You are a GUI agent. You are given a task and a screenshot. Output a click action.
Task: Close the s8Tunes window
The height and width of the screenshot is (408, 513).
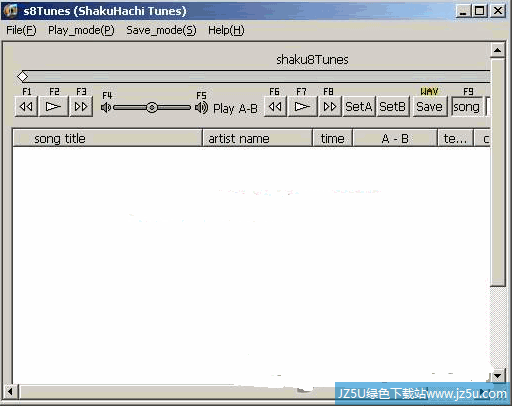498,11
